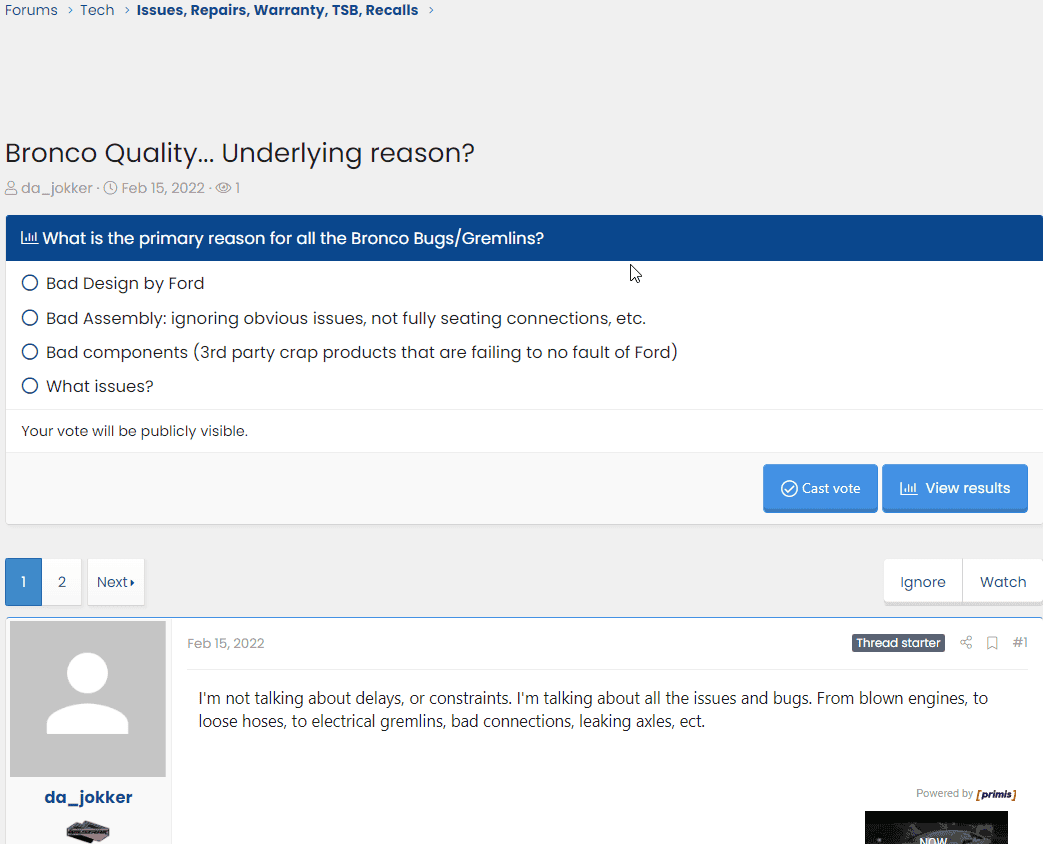Viewport: 1043px width, 844px height.
Task: Open the View results button
Action: 955,488
